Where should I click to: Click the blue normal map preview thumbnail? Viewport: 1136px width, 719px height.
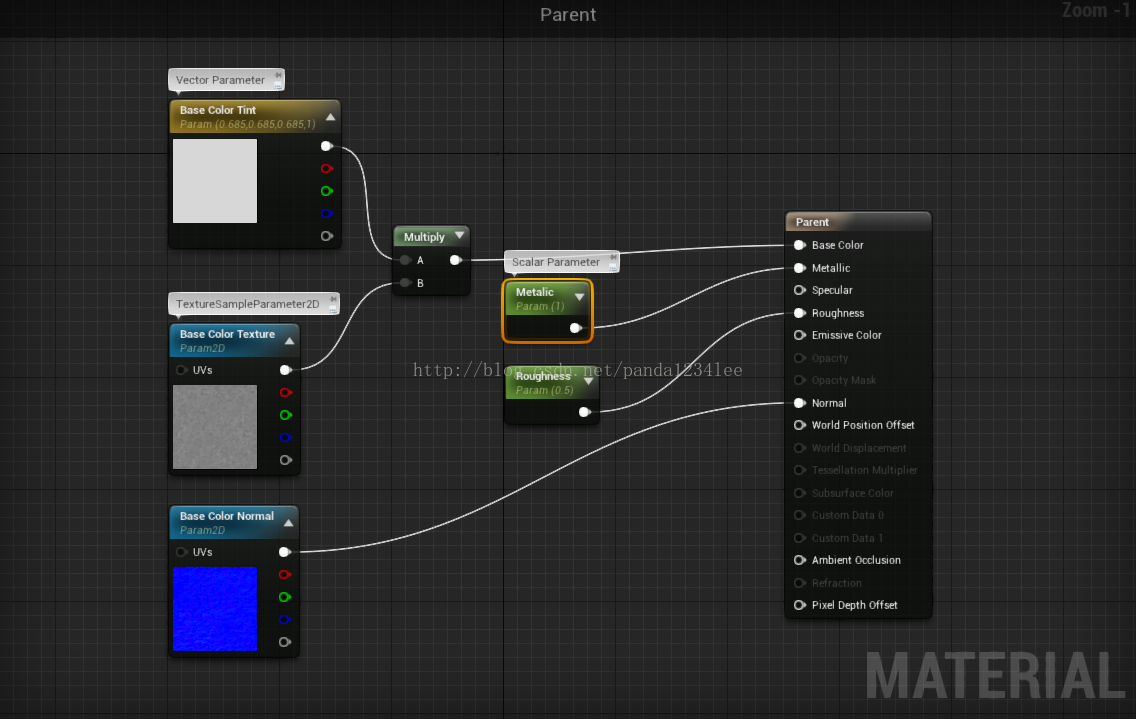(x=215, y=609)
